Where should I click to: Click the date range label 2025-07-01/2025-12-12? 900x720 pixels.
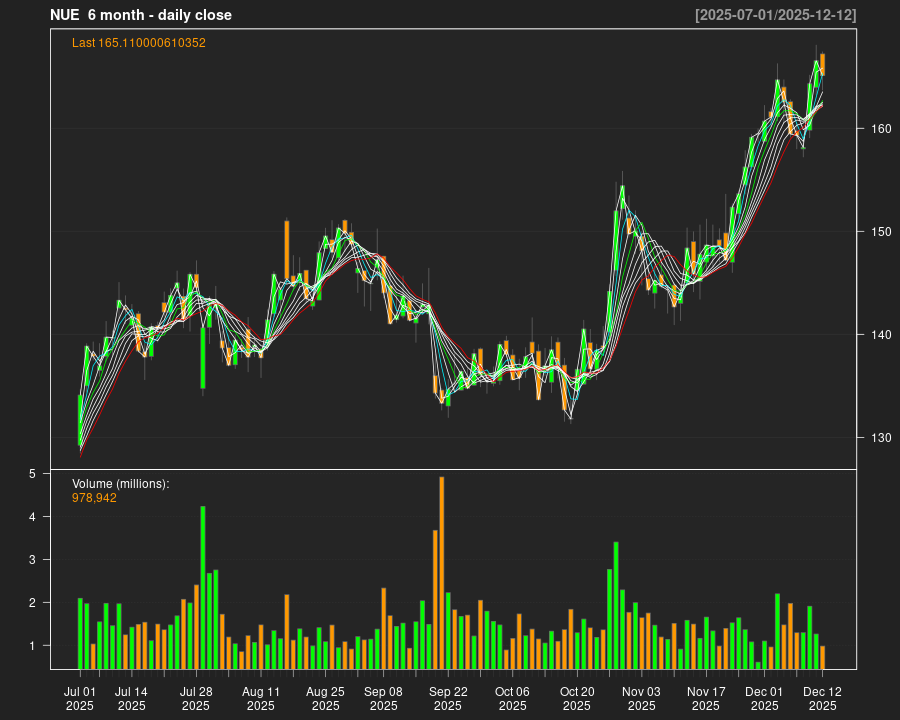[775, 15]
